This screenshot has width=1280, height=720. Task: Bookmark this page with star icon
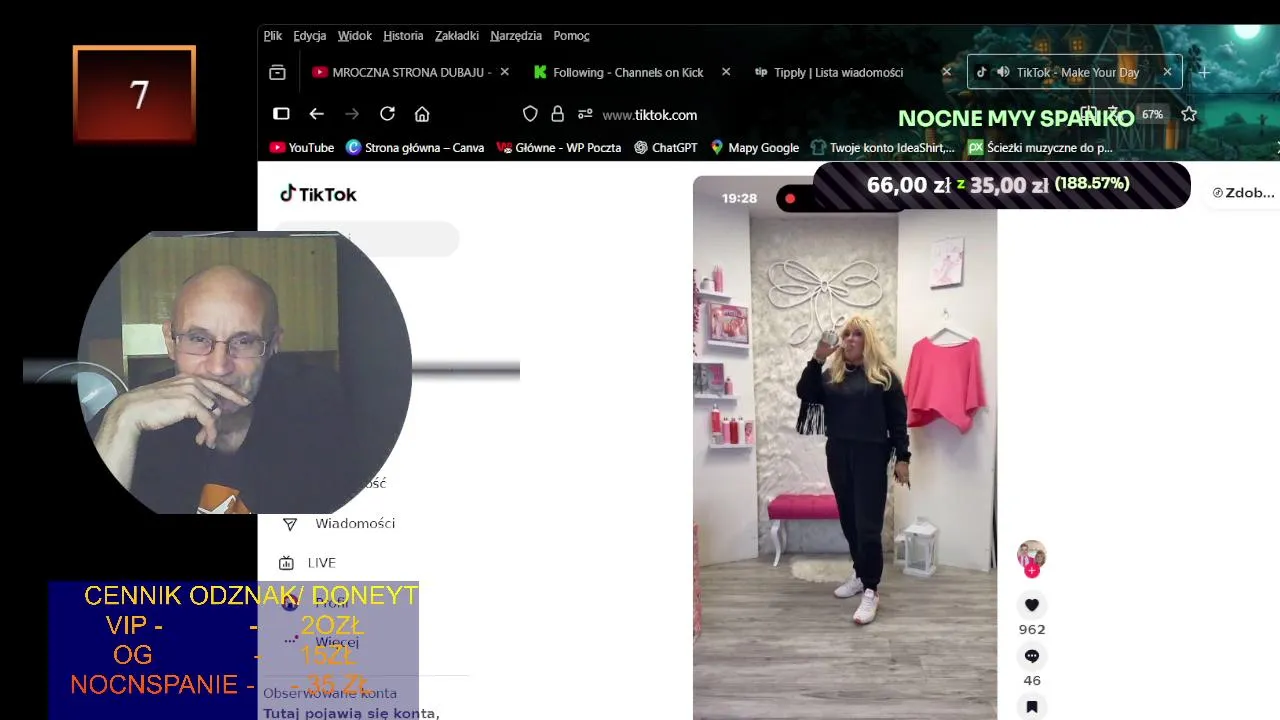click(x=1189, y=115)
